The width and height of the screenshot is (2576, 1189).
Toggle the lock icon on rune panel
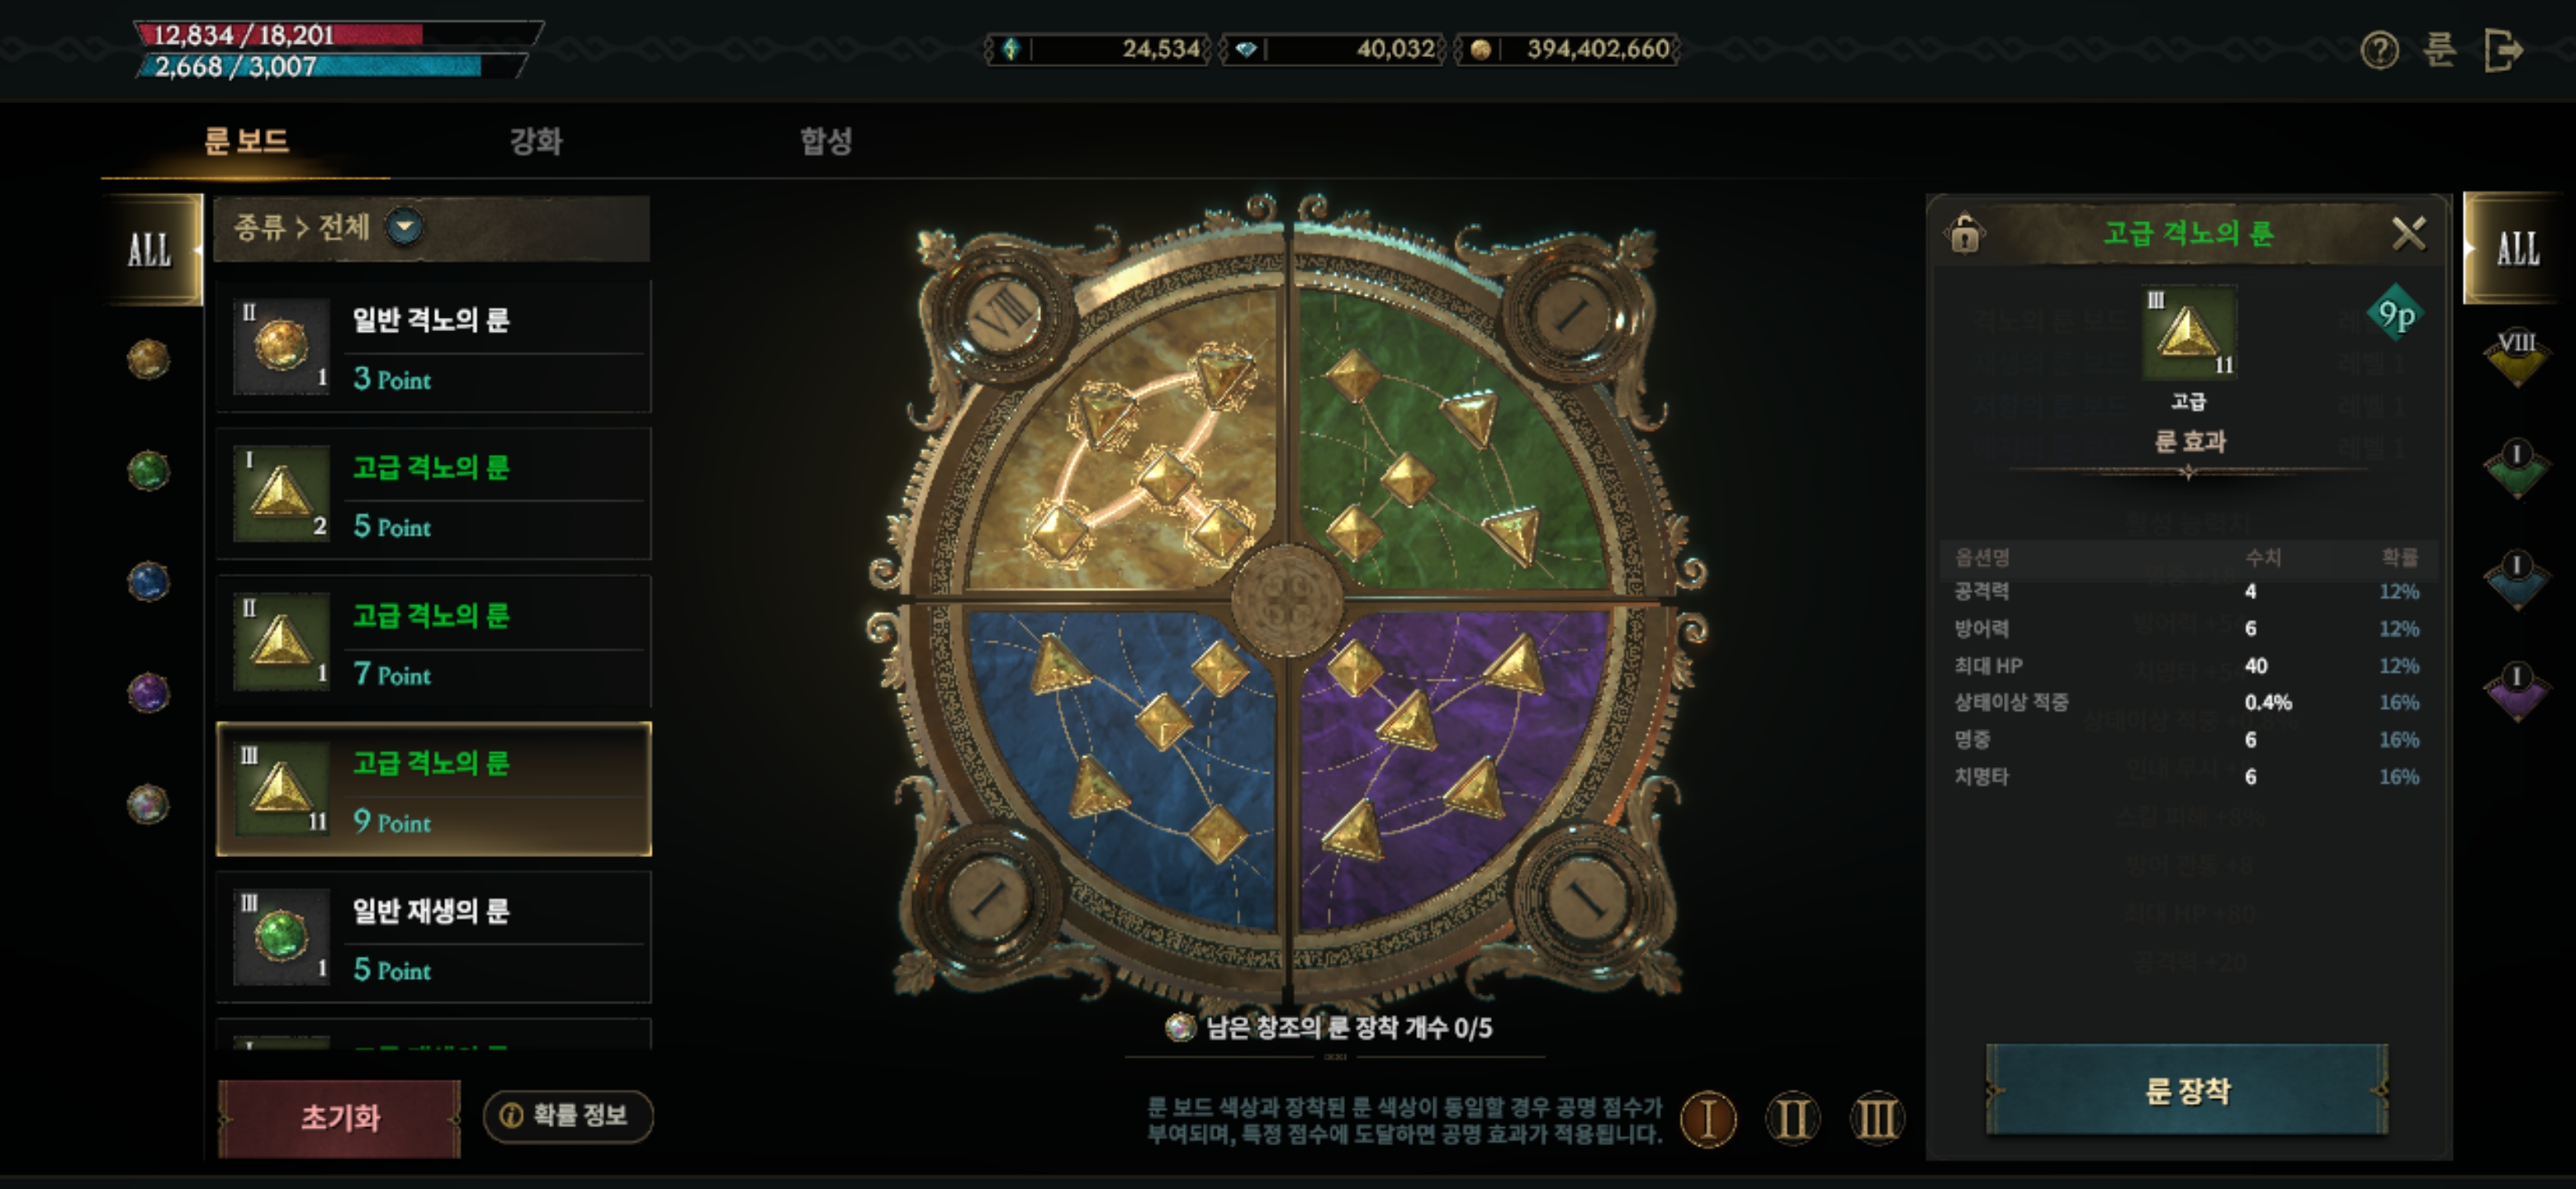1964,234
